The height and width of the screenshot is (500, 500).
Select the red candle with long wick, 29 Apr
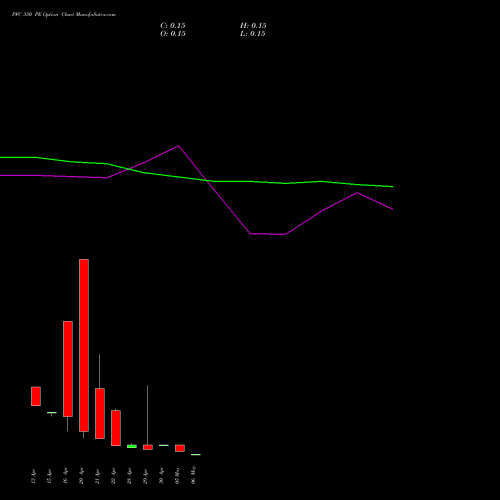click(x=148, y=447)
